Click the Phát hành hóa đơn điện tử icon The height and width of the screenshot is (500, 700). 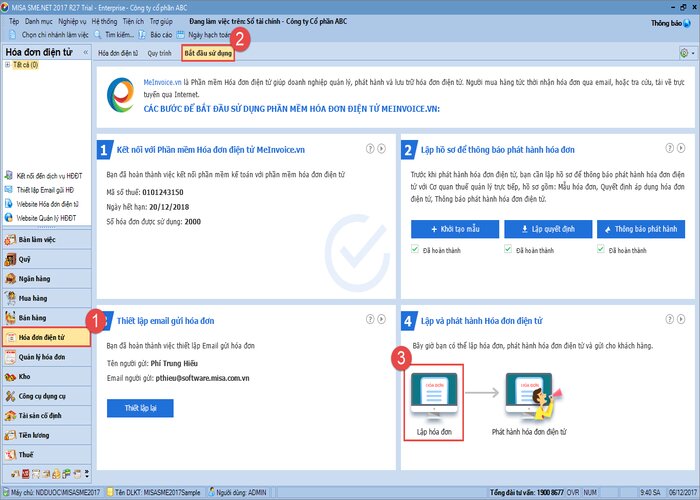(533, 396)
